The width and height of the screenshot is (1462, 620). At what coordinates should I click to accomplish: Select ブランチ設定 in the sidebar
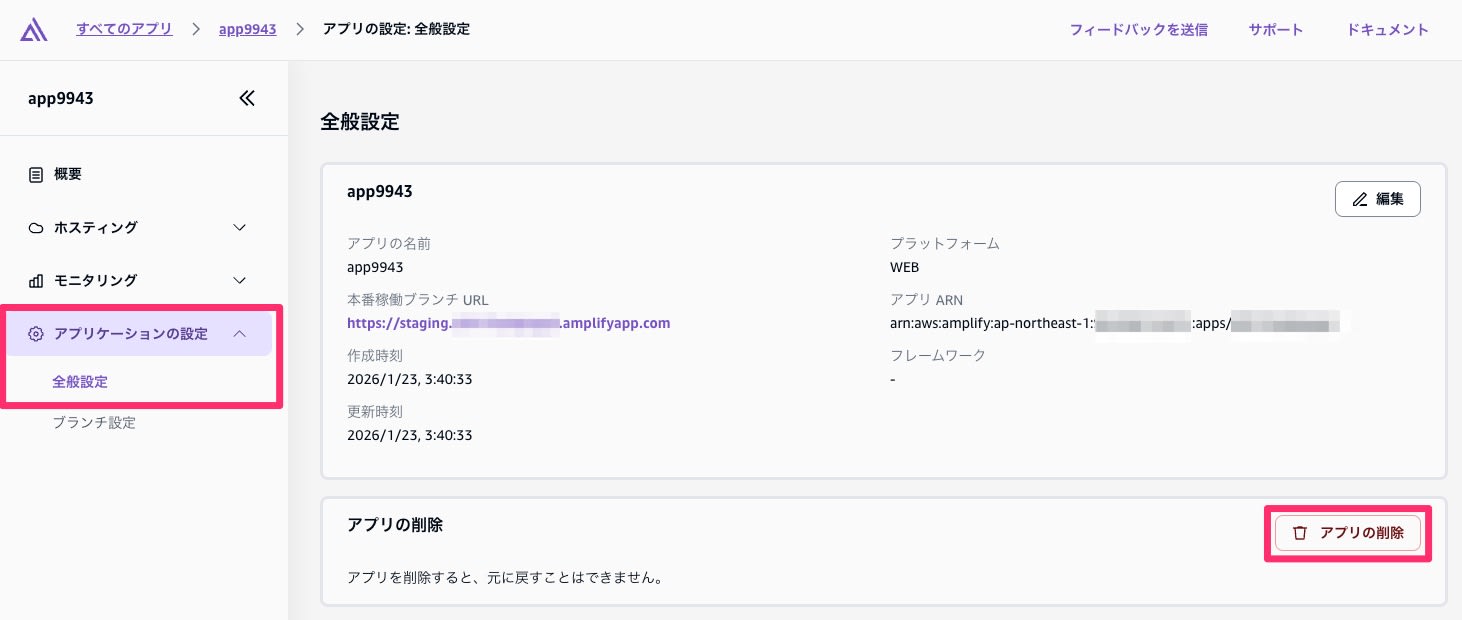[x=94, y=423]
